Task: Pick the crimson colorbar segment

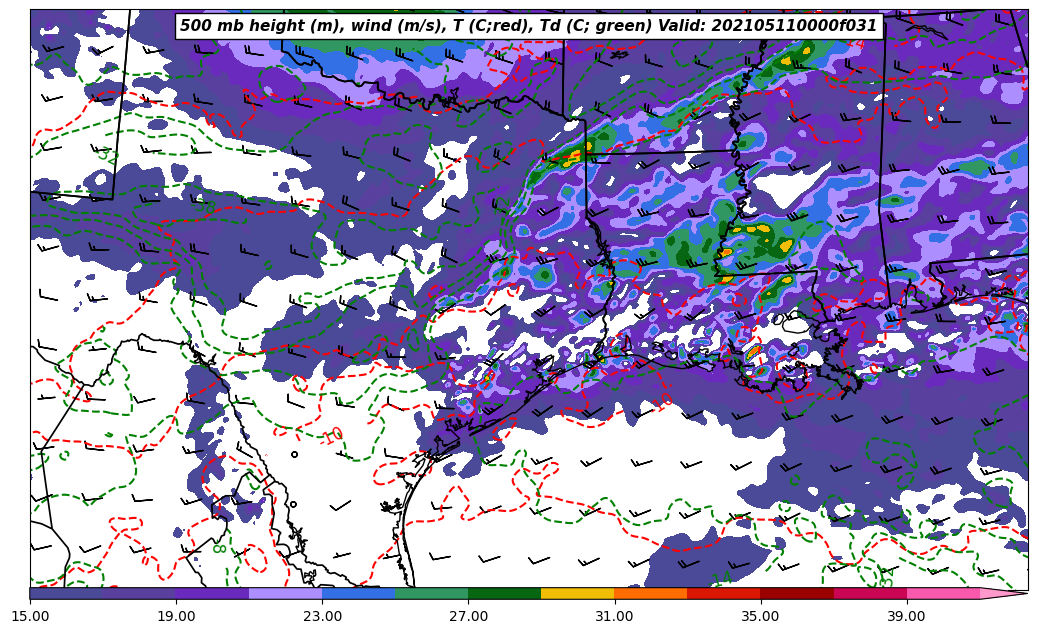Action: tap(869, 594)
